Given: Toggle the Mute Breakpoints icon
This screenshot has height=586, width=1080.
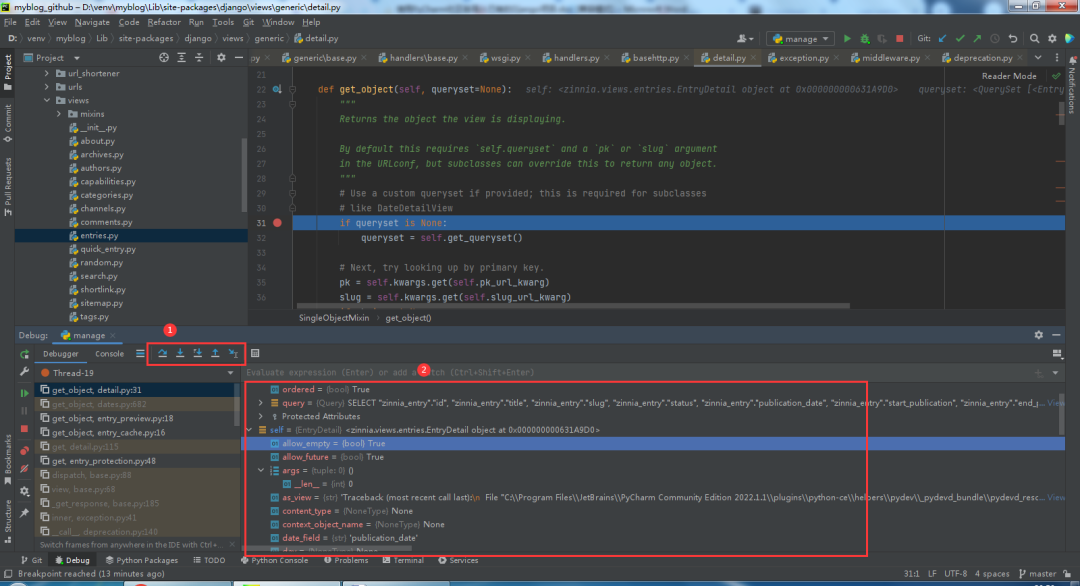Looking at the screenshot, I should pos(25,469).
